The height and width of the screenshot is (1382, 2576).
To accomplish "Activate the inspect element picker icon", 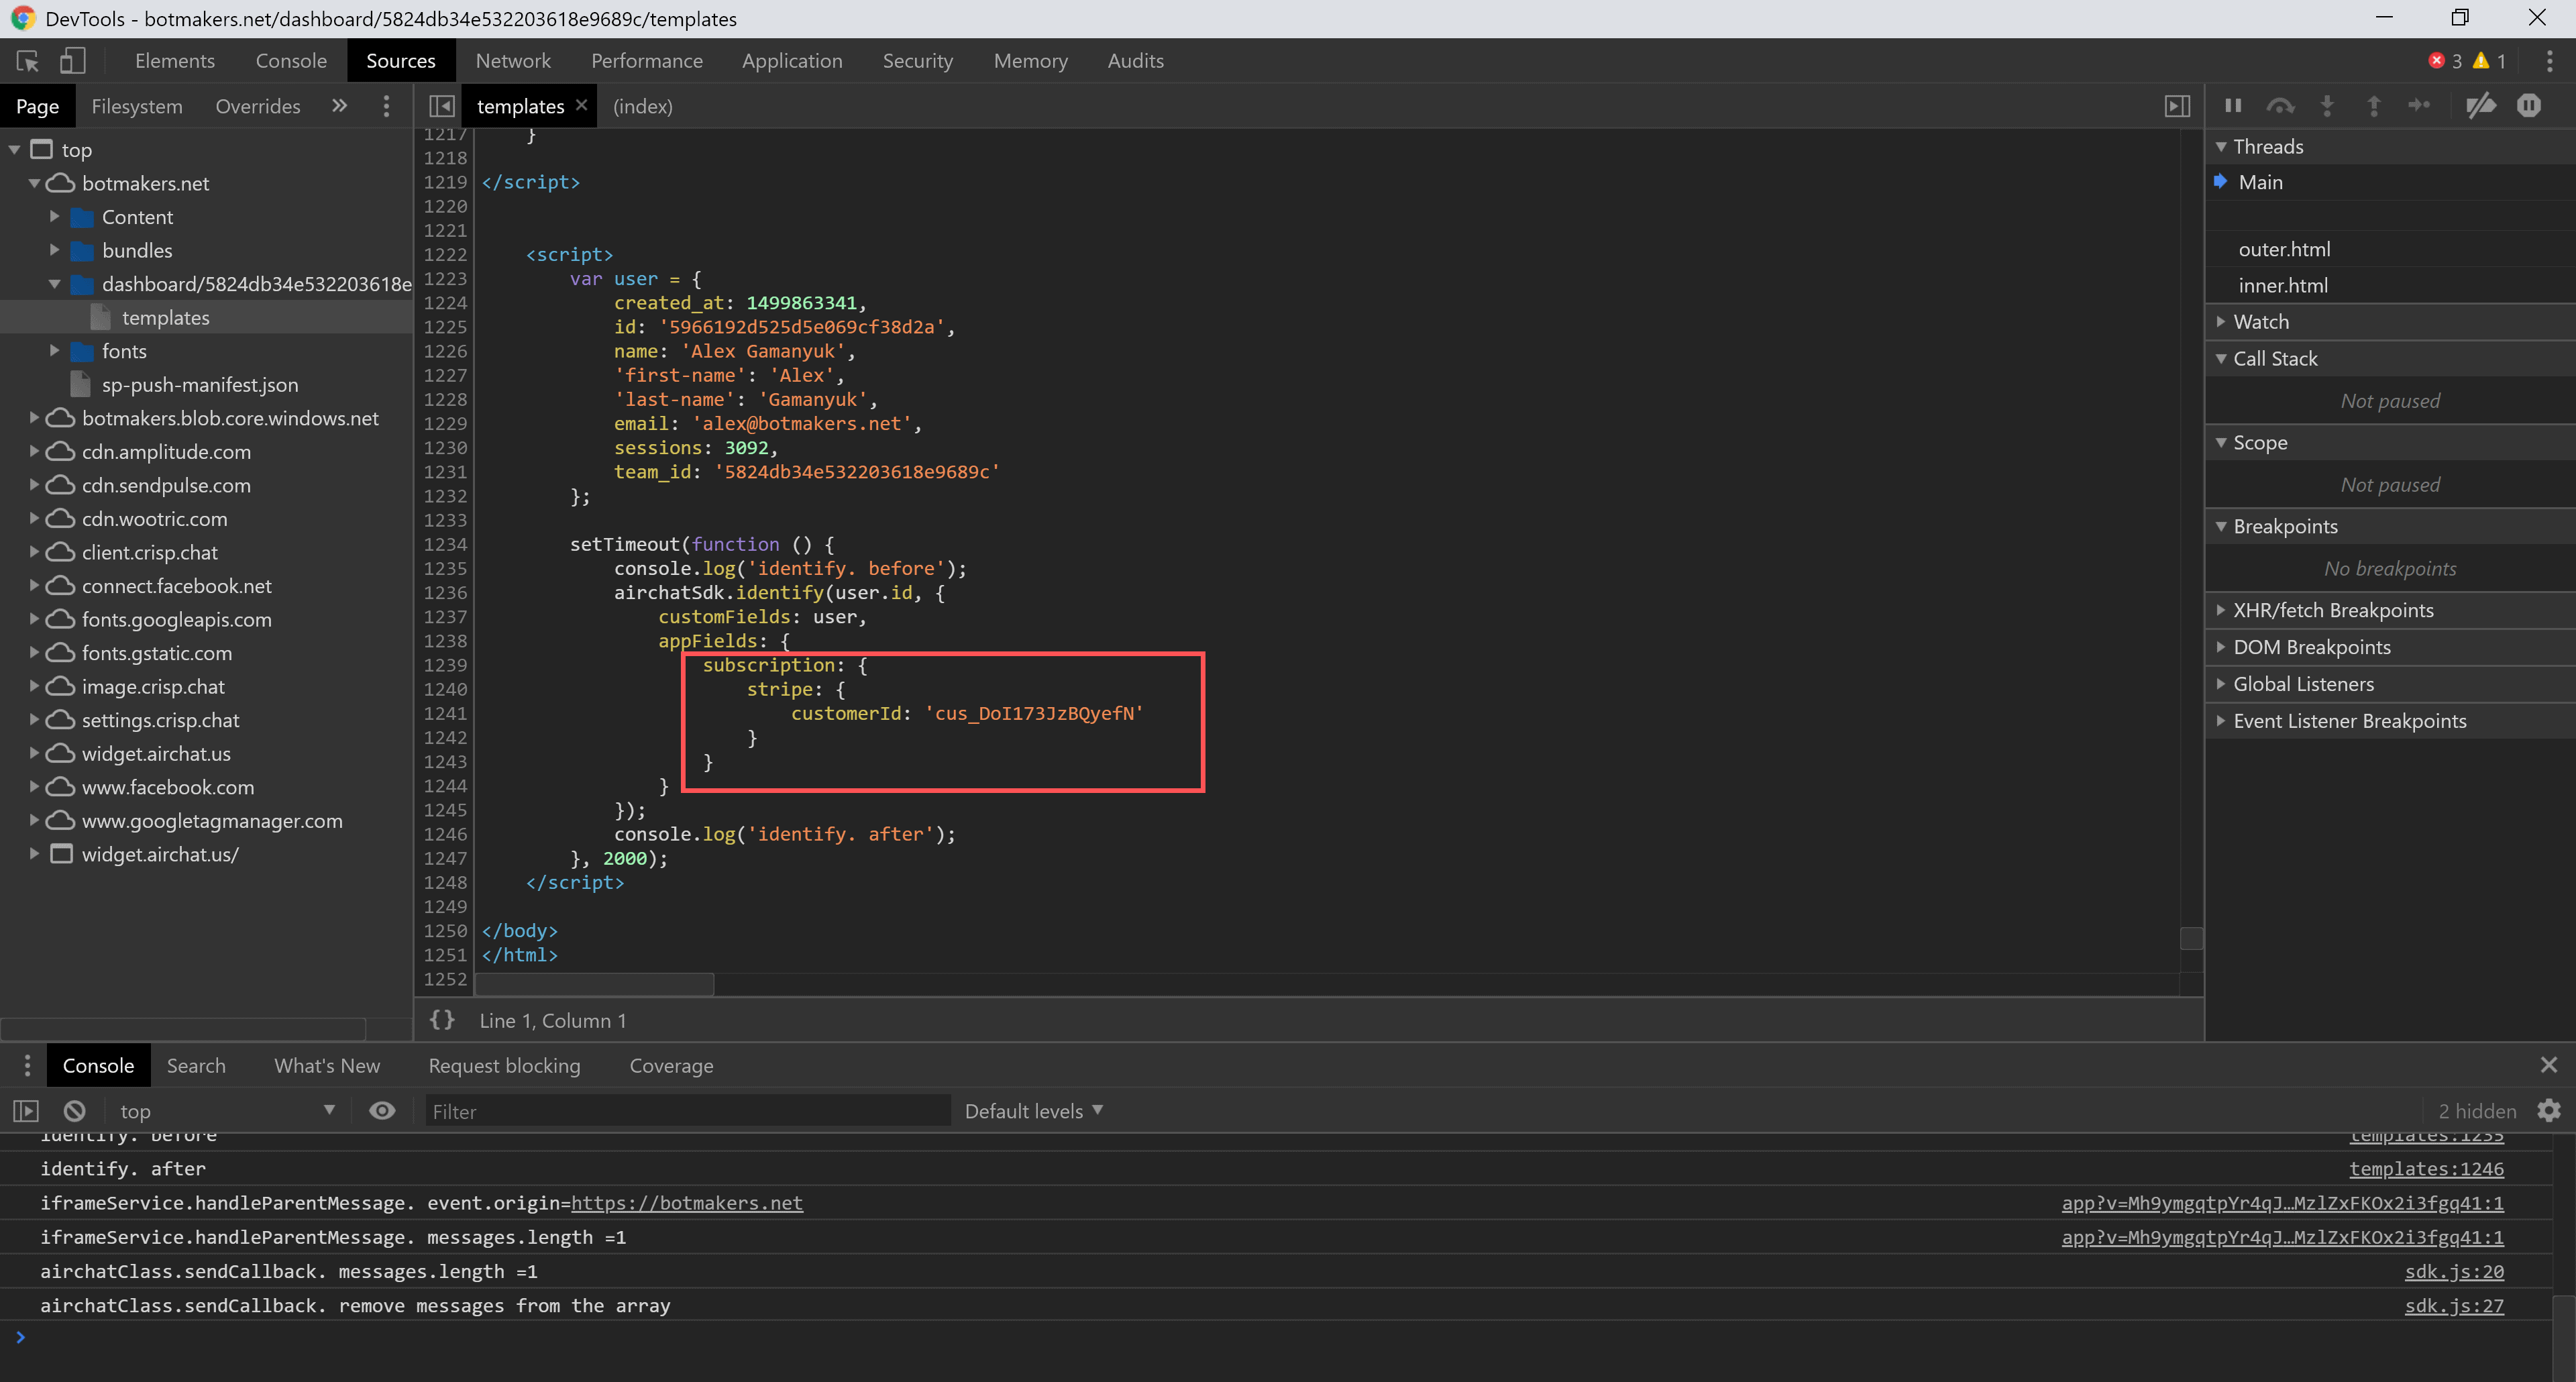I will click(28, 61).
